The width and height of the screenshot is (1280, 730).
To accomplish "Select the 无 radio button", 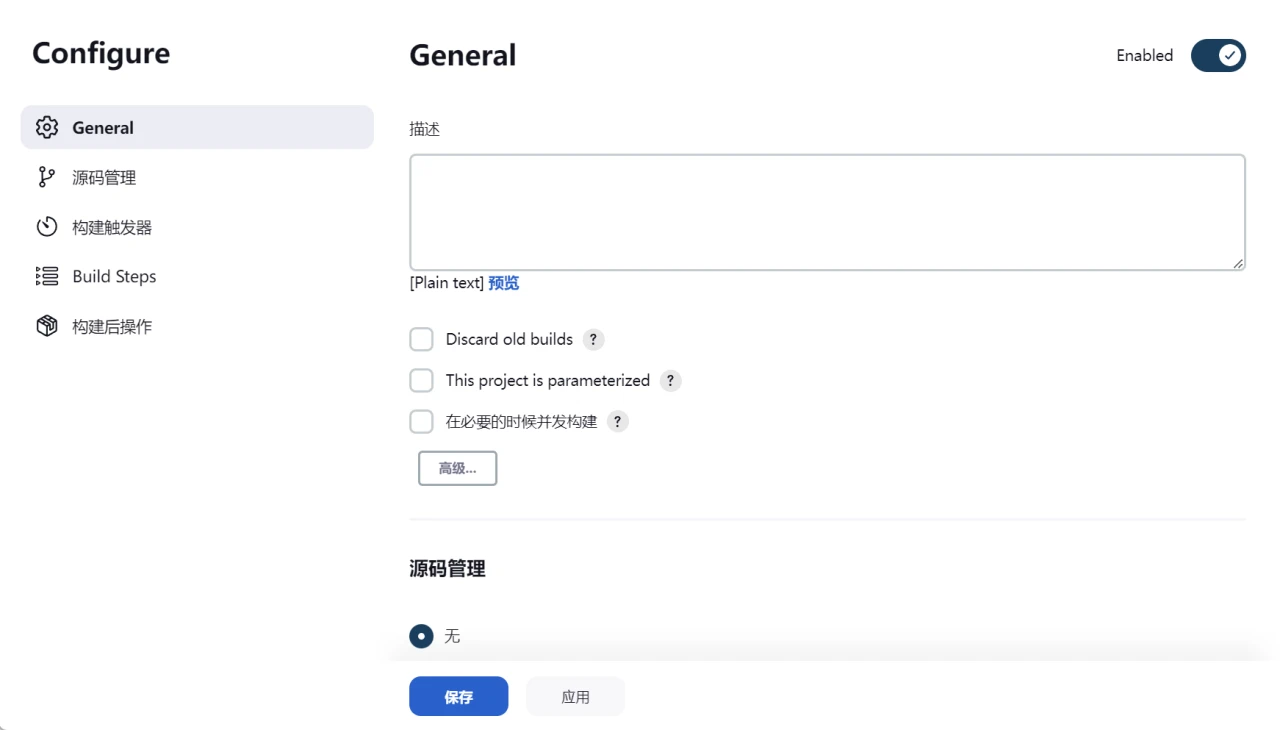I will [x=422, y=636].
